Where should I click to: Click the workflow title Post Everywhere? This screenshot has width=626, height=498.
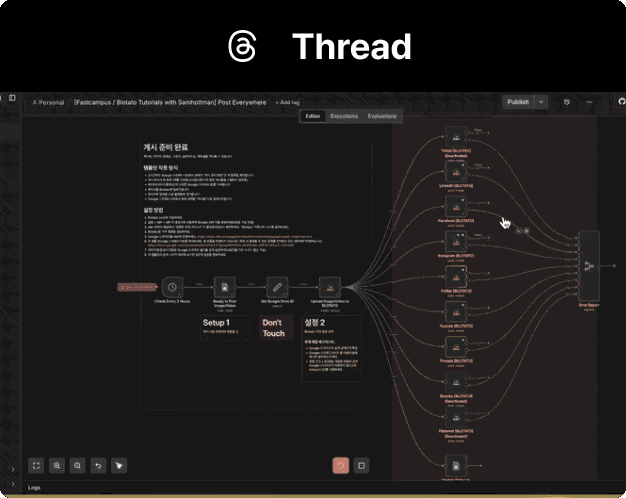(x=170, y=102)
